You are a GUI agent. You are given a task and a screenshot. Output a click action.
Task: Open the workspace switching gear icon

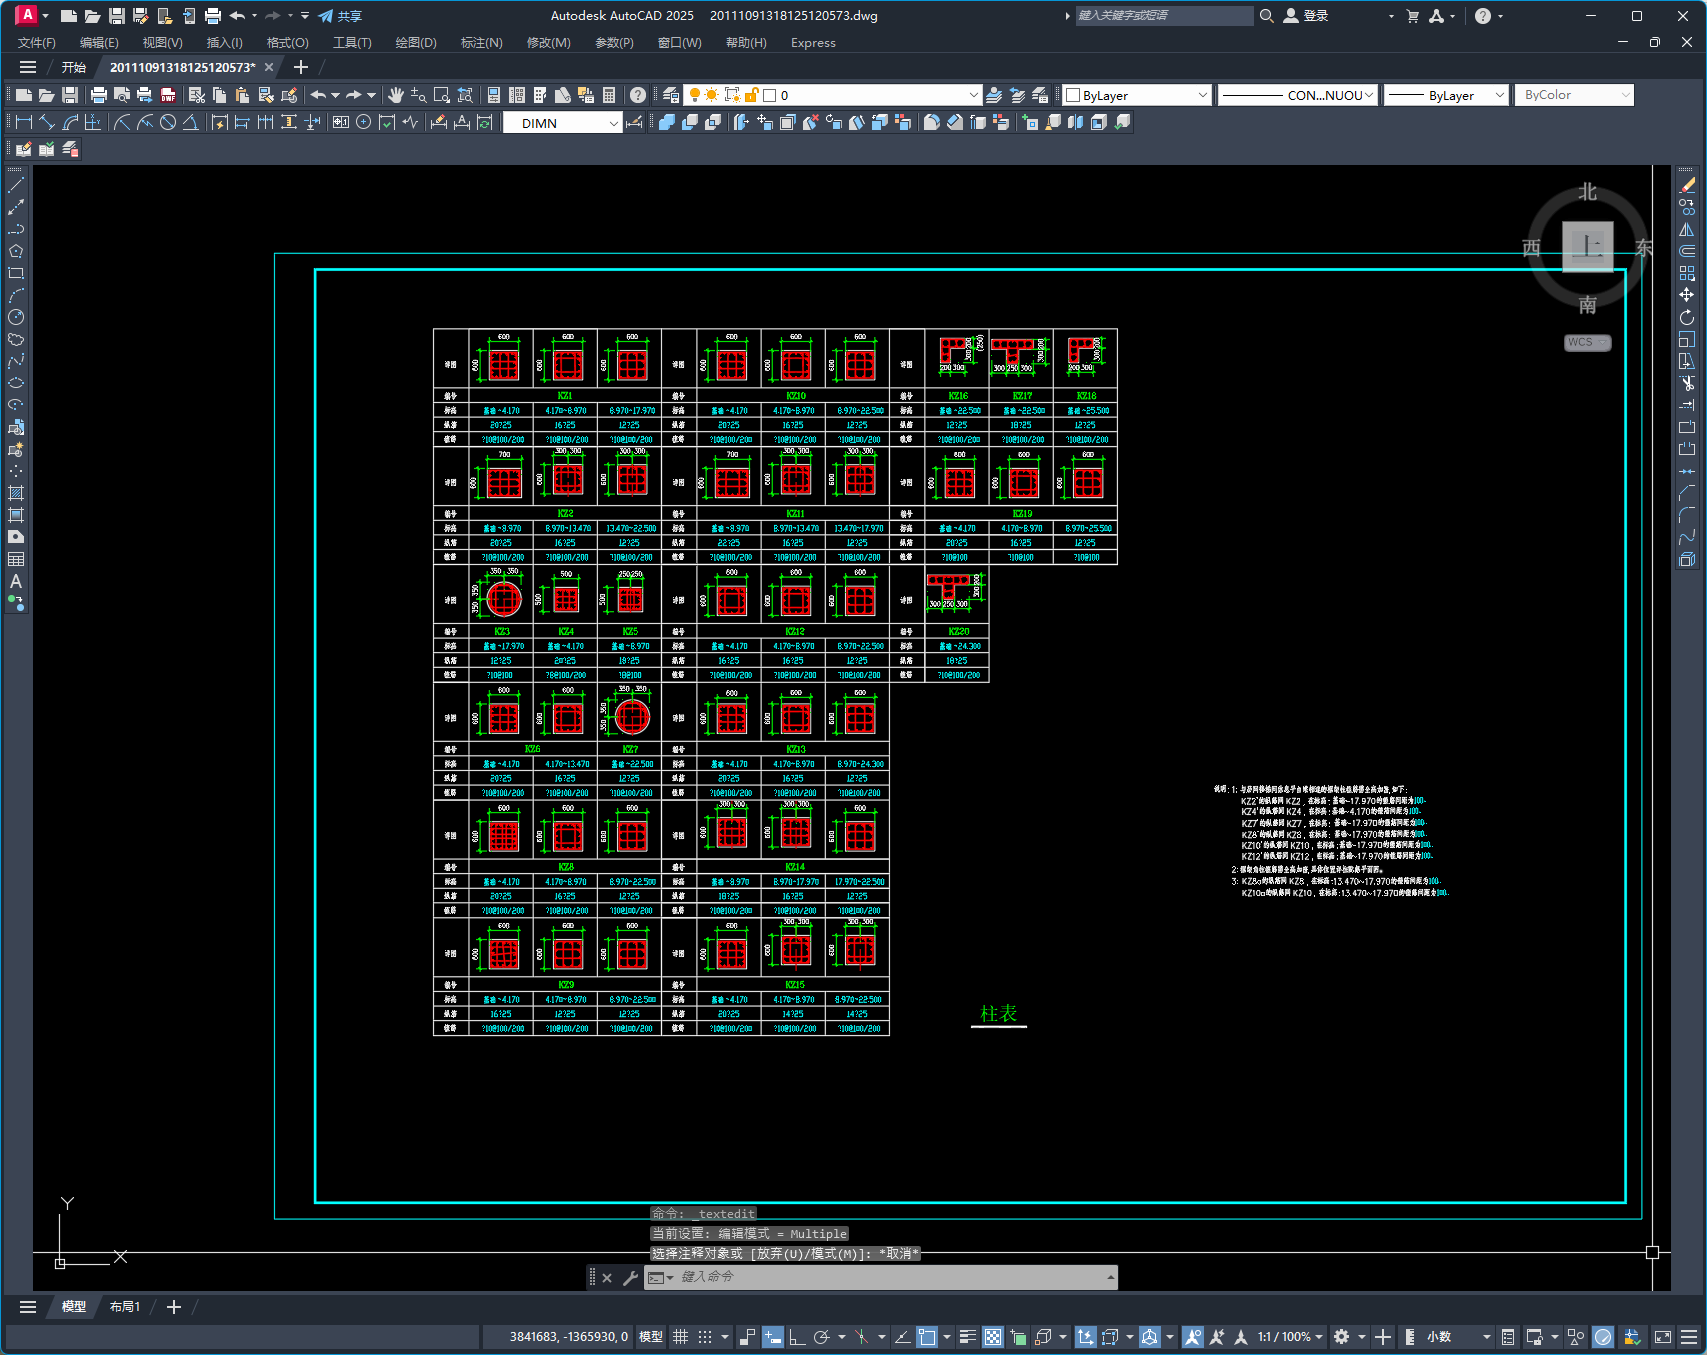tap(1342, 1337)
